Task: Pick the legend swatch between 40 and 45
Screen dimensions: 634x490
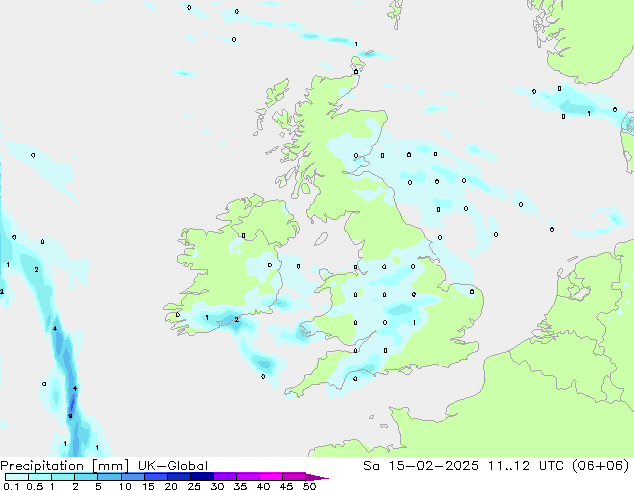Action: click(271, 477)
